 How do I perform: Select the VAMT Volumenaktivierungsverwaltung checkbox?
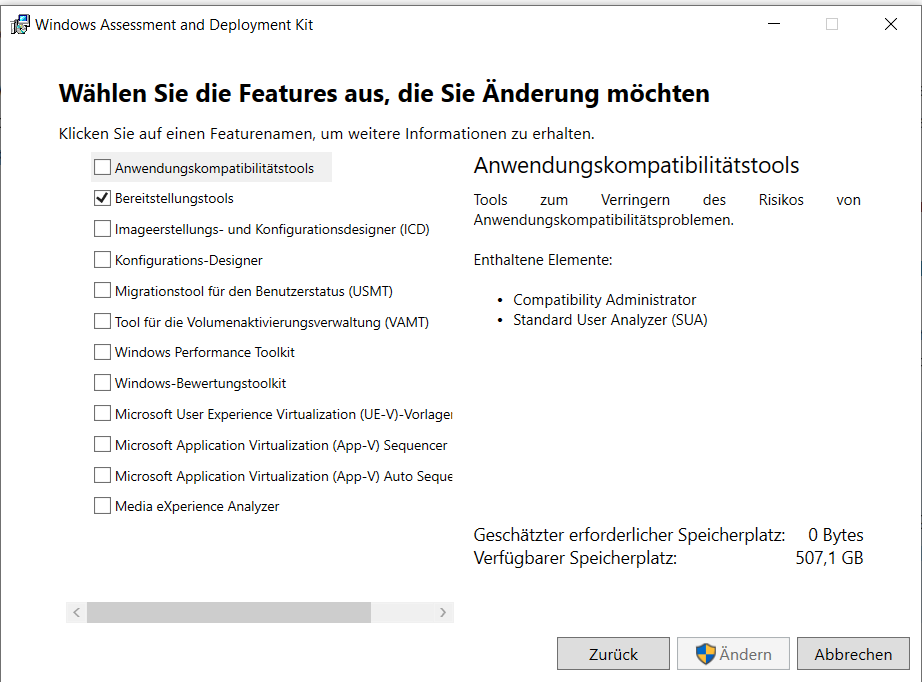point(102,322)
